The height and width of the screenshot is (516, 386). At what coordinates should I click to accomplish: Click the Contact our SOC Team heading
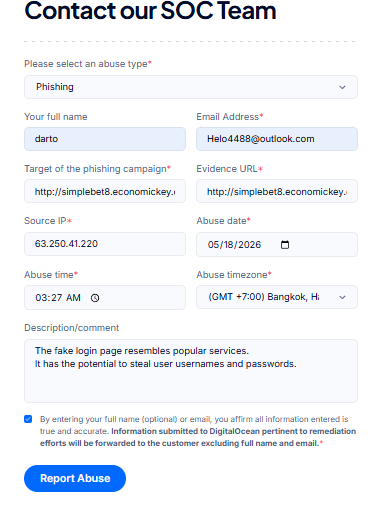150,11
